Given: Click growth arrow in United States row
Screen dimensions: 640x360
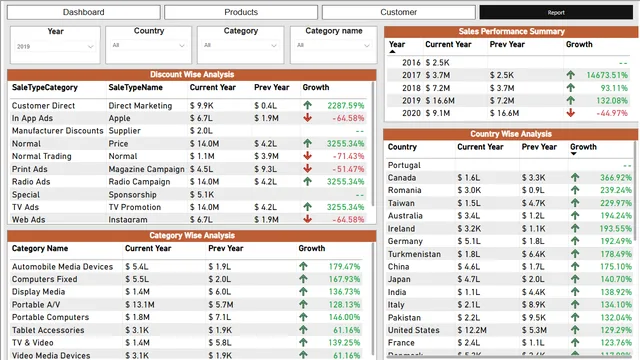Looking at the screenshot, I should click(575, 330).
